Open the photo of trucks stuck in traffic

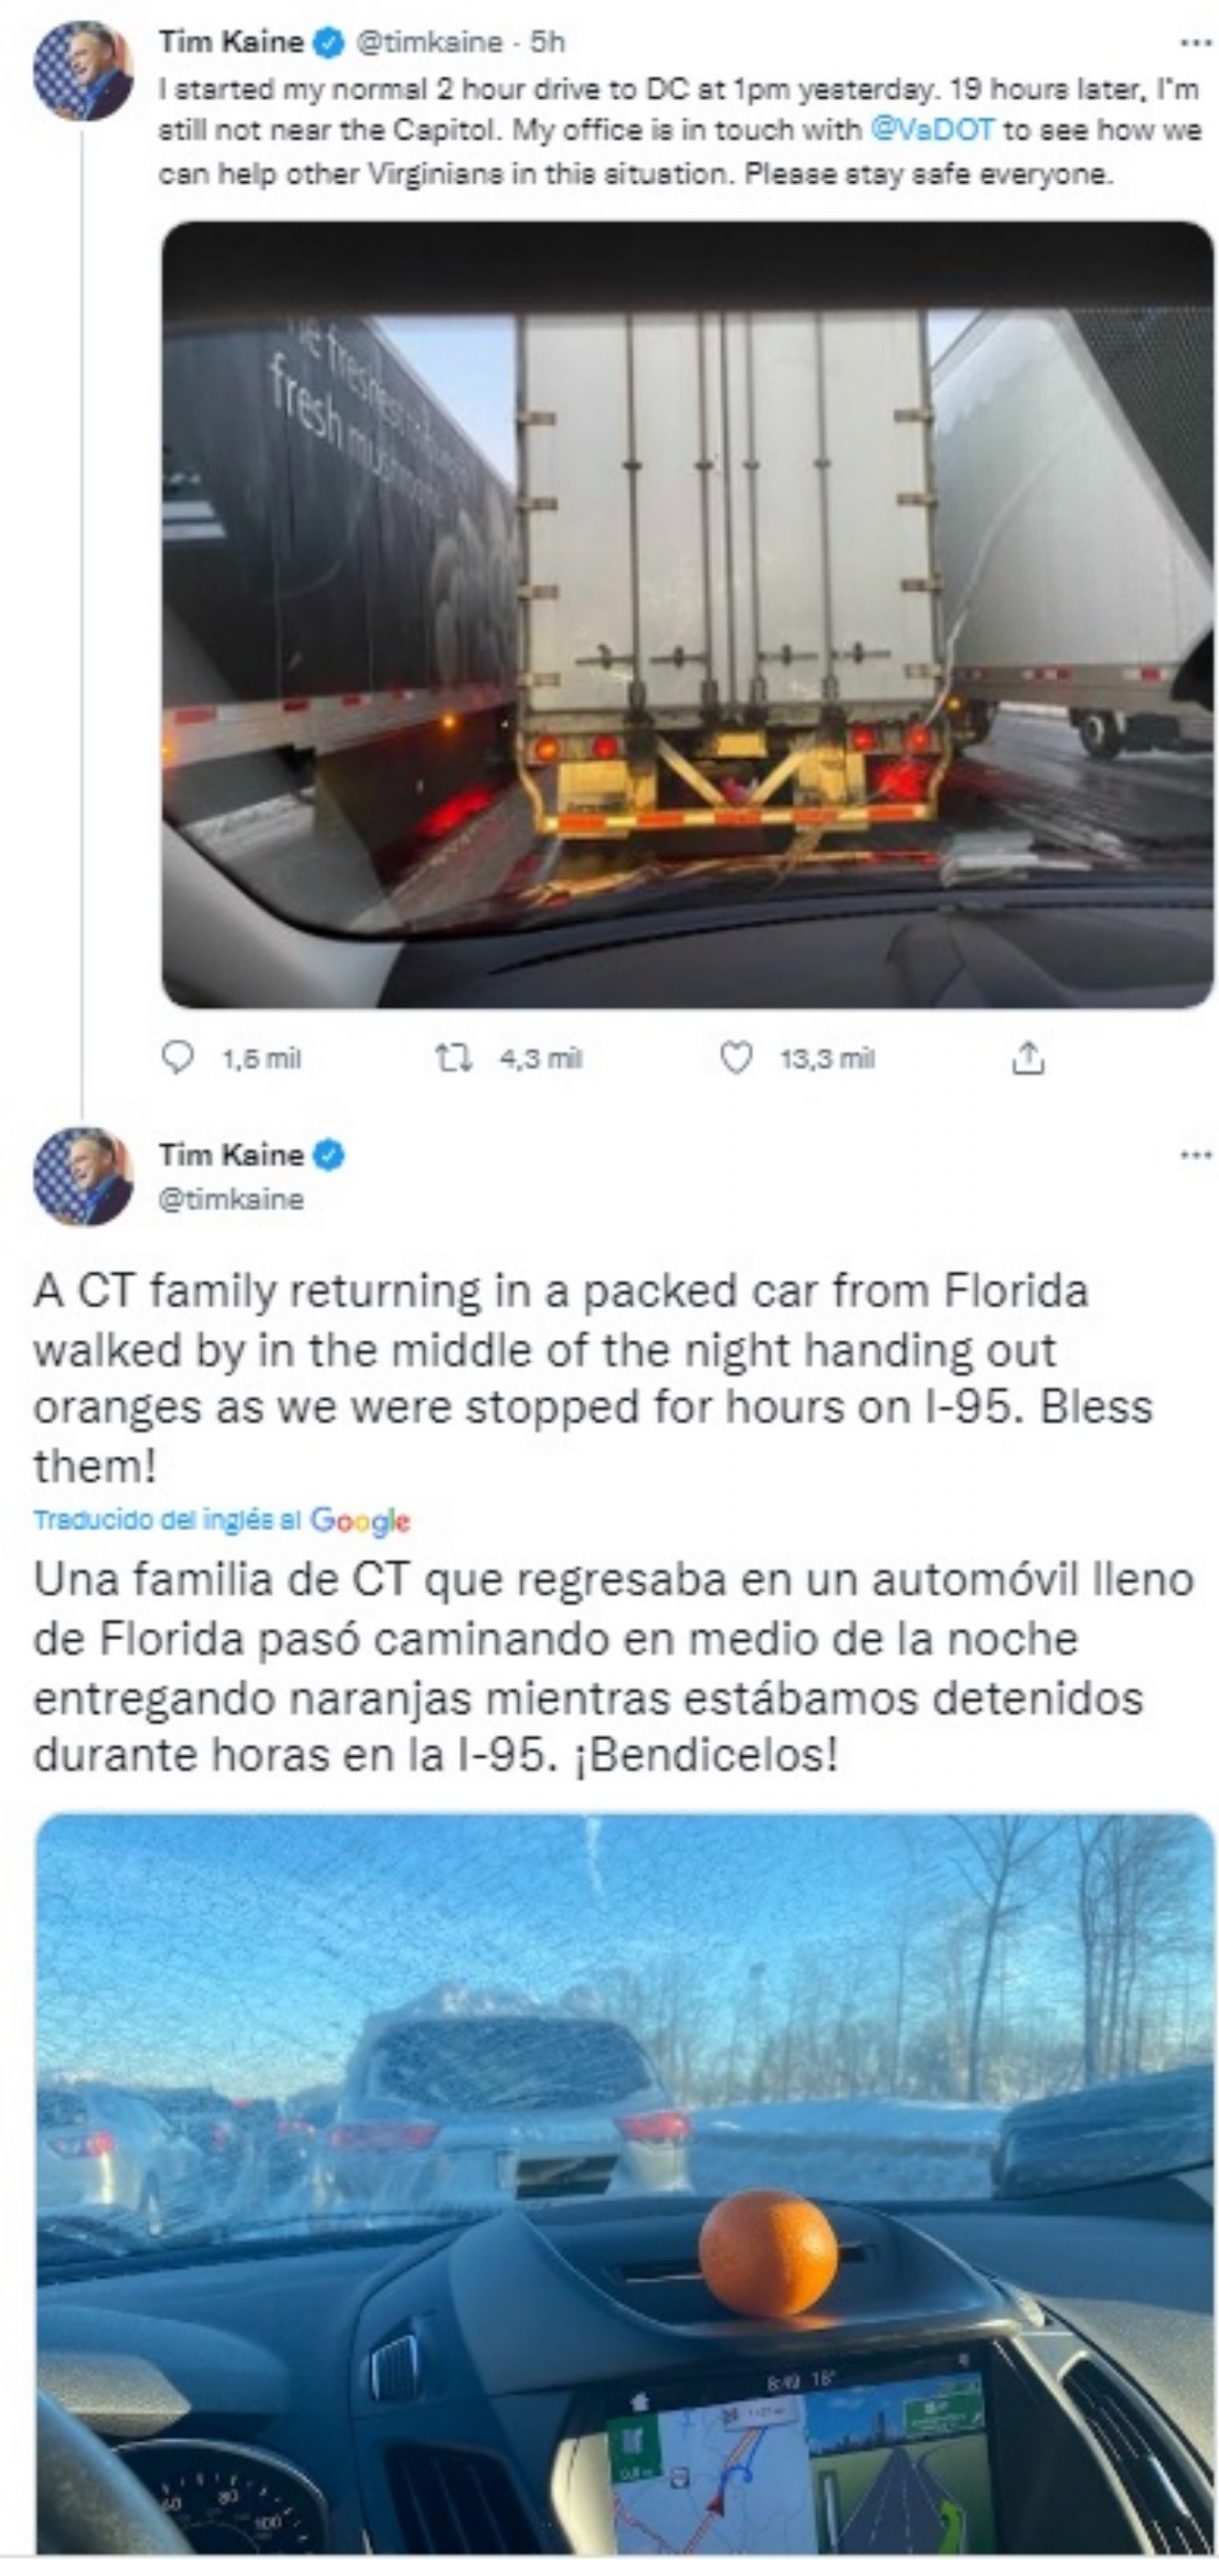tap(688, 613)
